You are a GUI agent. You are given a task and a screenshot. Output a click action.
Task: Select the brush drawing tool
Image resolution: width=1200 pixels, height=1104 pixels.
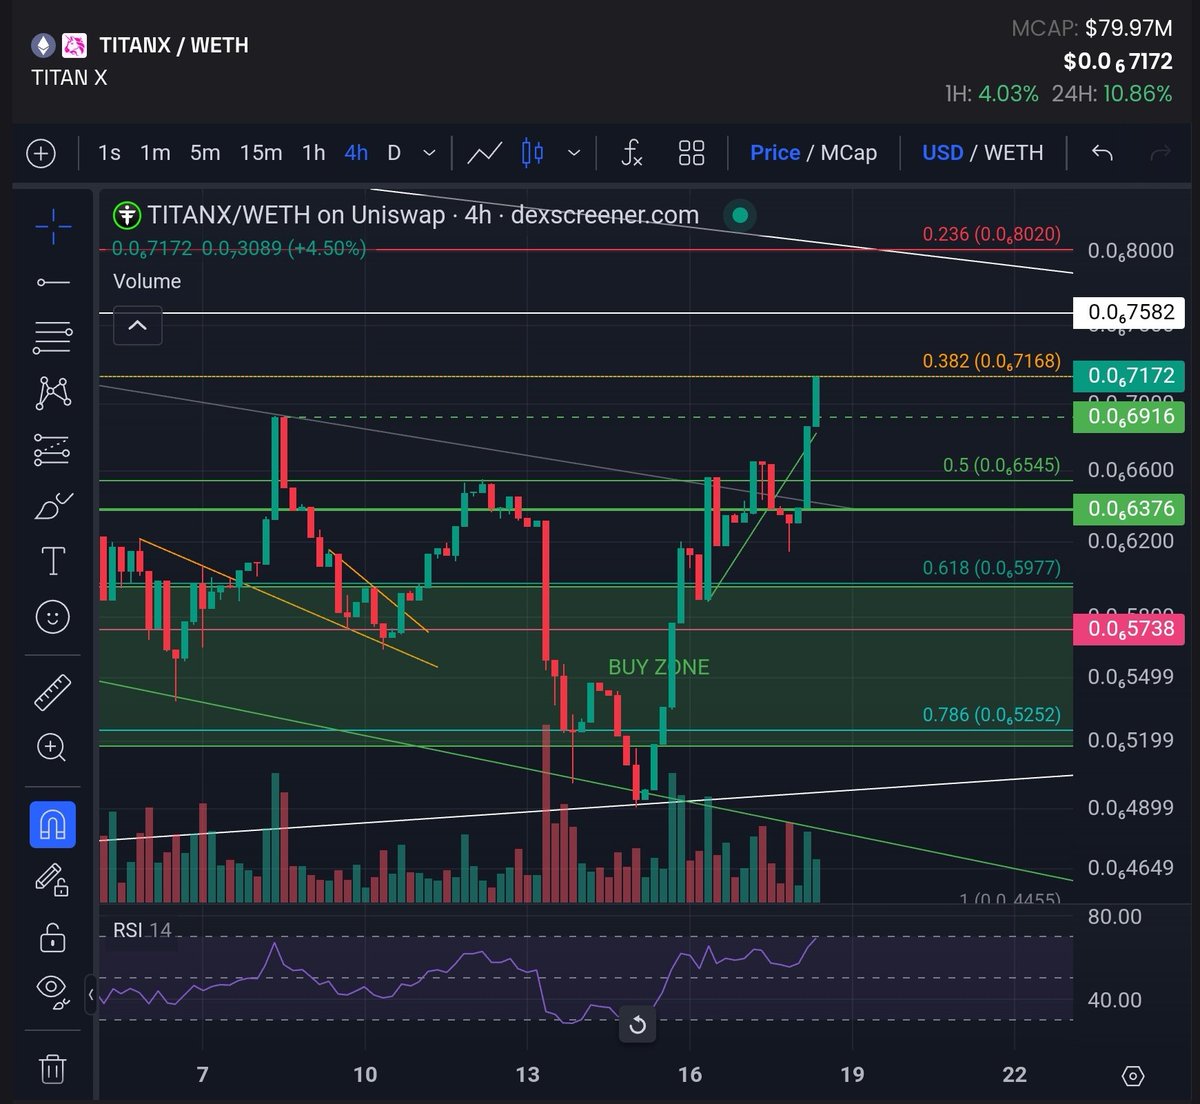[53, 507]
